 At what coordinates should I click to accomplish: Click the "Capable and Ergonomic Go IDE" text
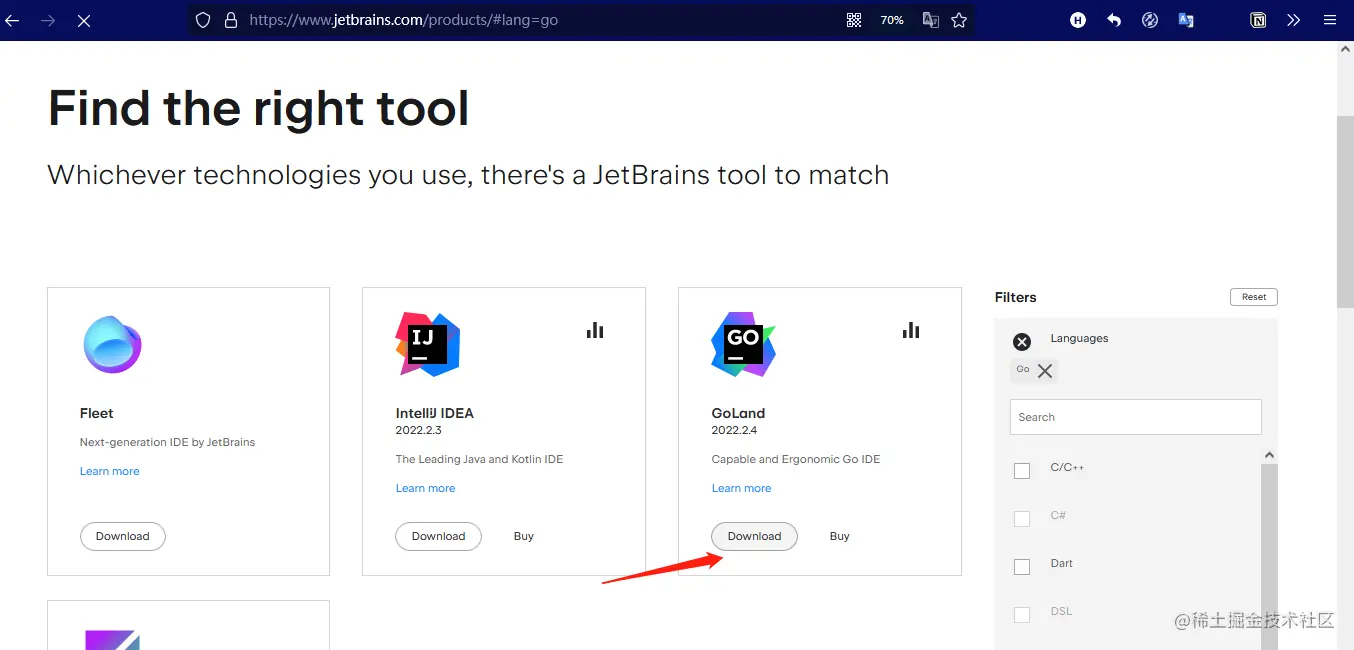(x=796, y=459)
